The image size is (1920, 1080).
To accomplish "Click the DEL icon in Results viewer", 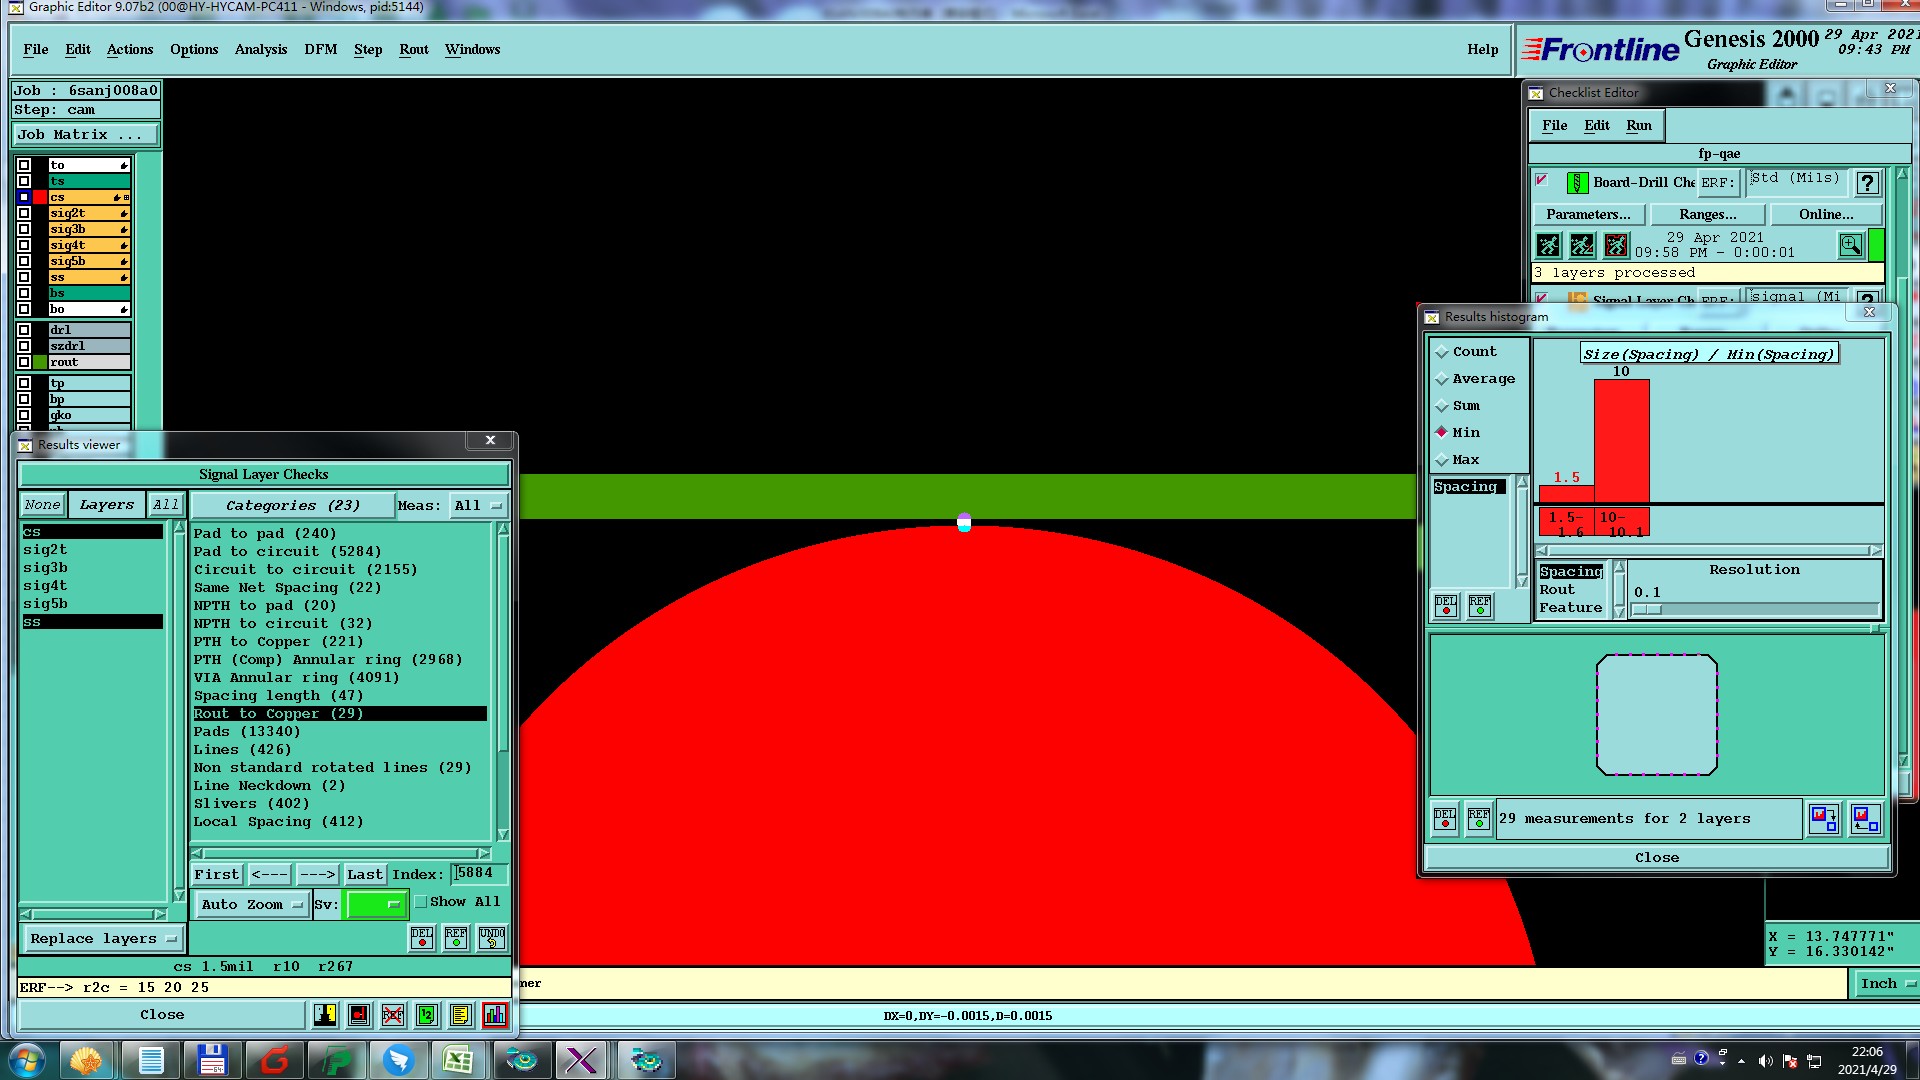I will 422,938.
